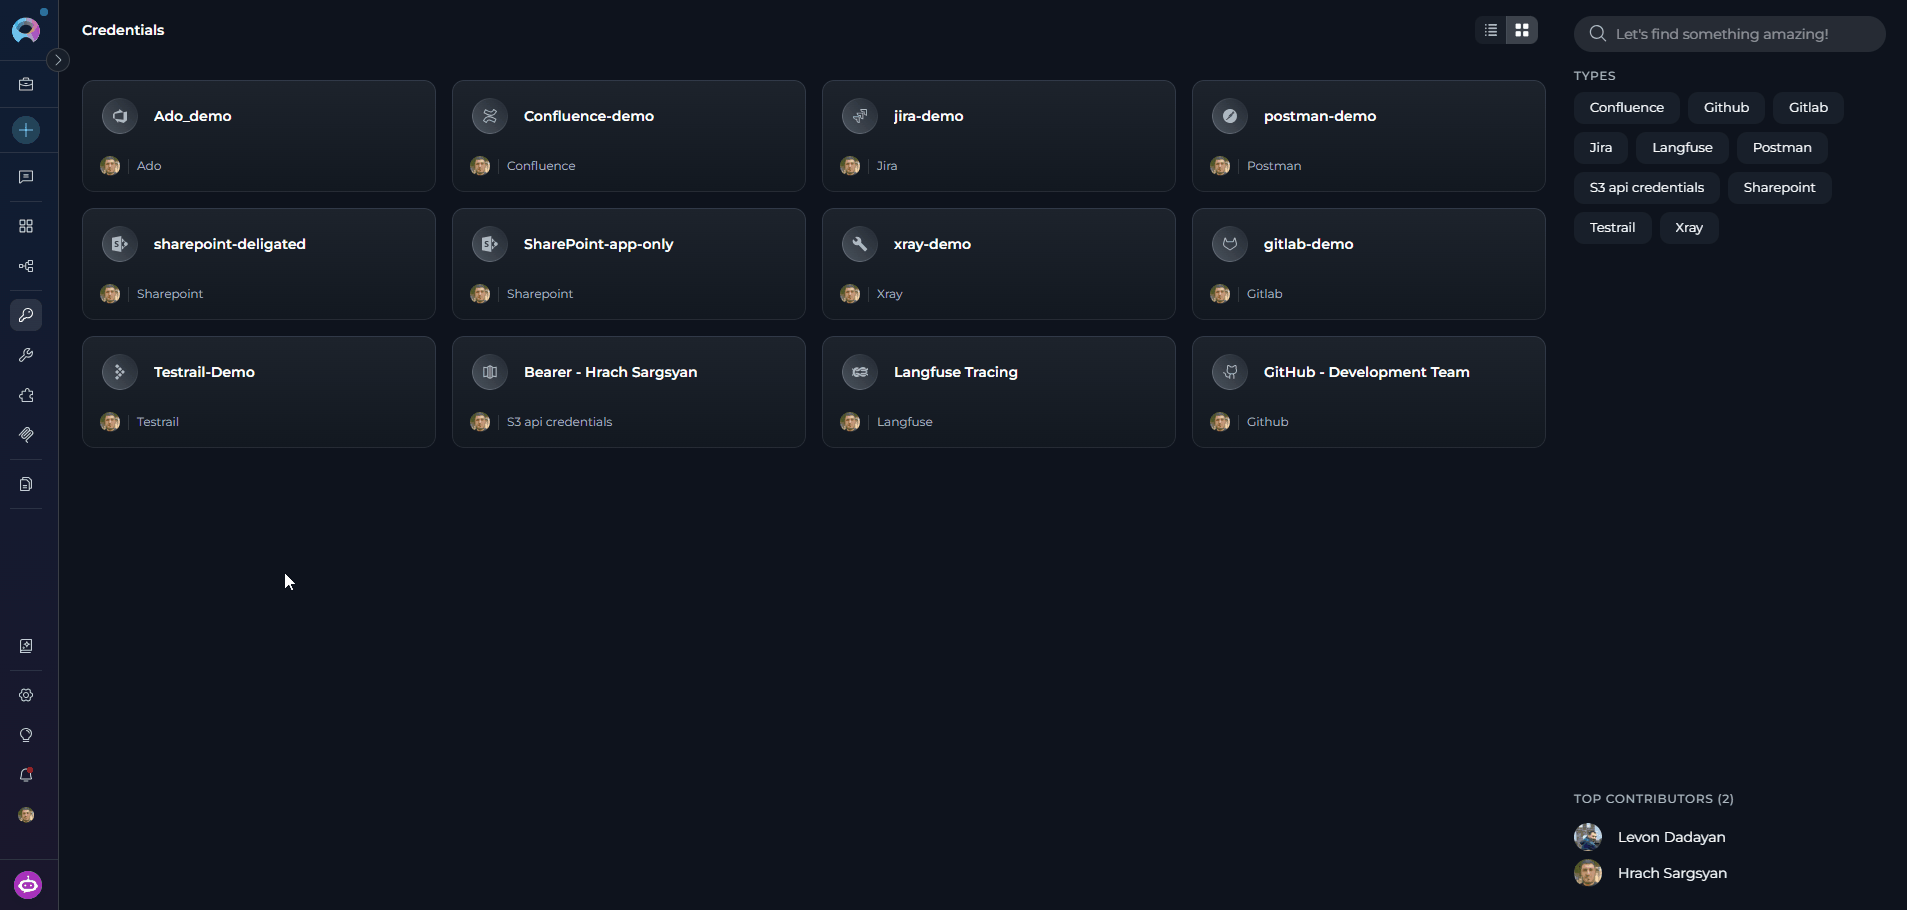Screen dimensions: 1907x910
Task: Open the xray-demo credential card
Action: pos(999,264)
